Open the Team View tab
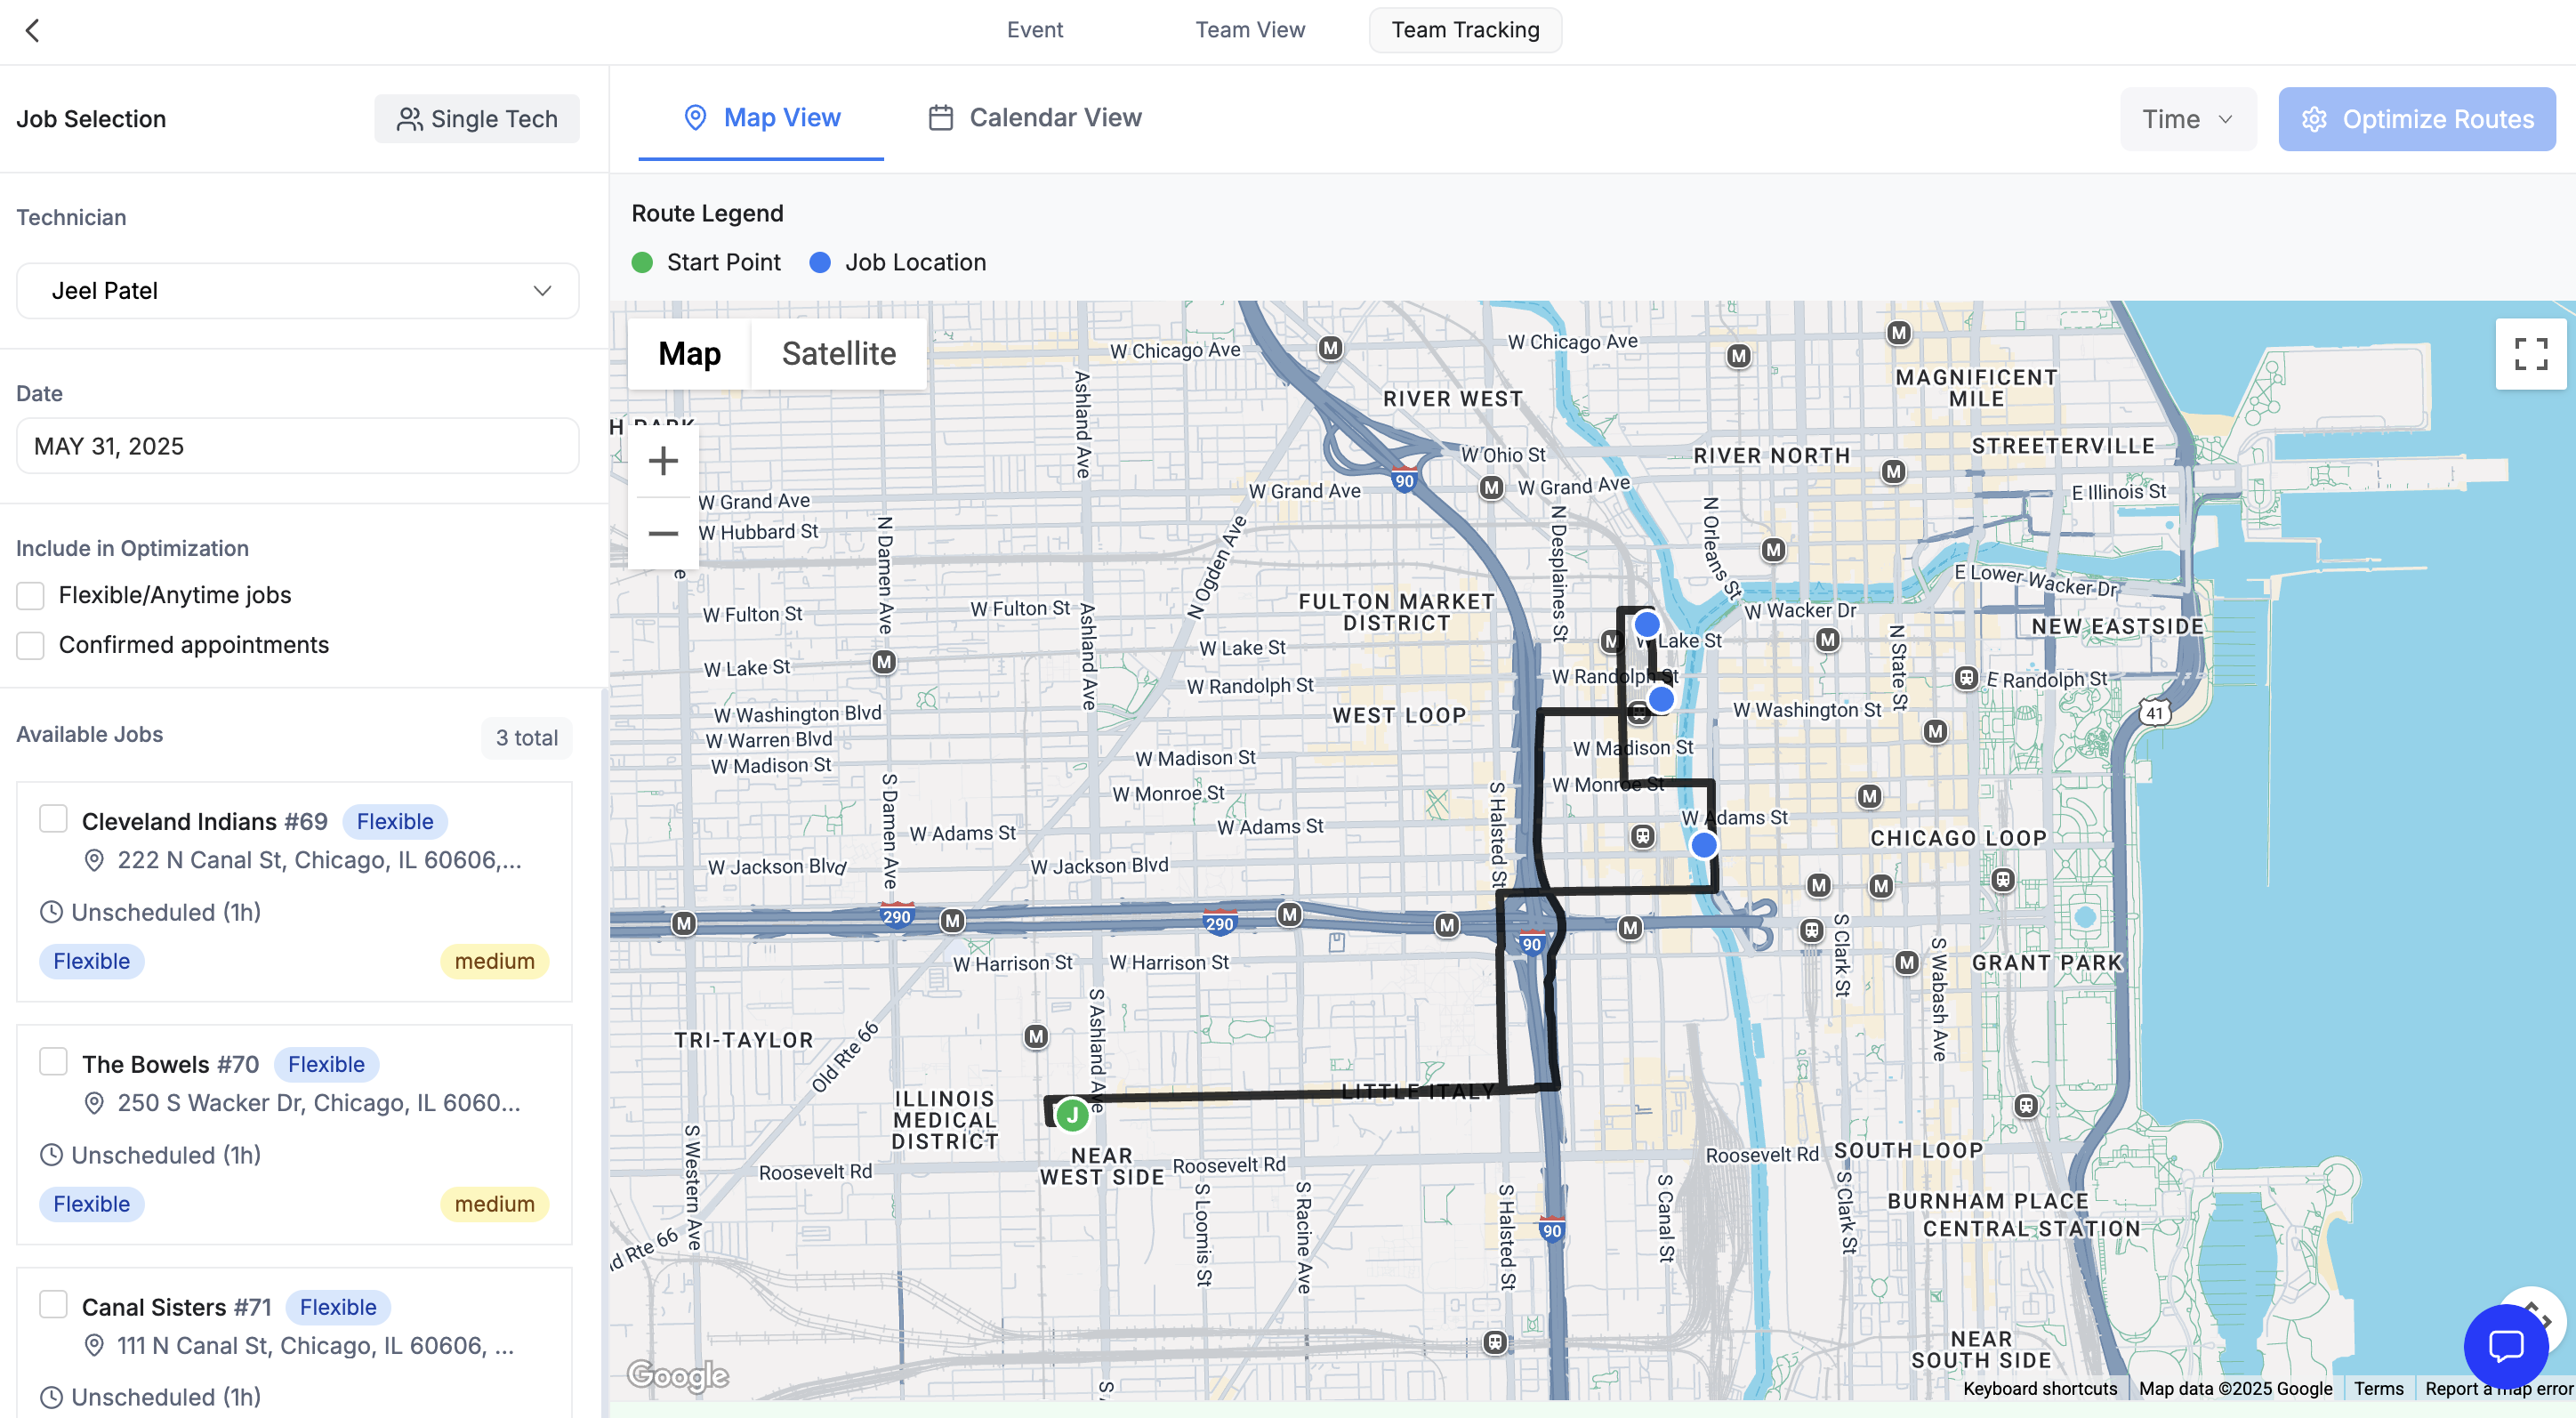The height and width of the screenshot is (1418, 2576). pyautogui.click(x=1249, y=30)
